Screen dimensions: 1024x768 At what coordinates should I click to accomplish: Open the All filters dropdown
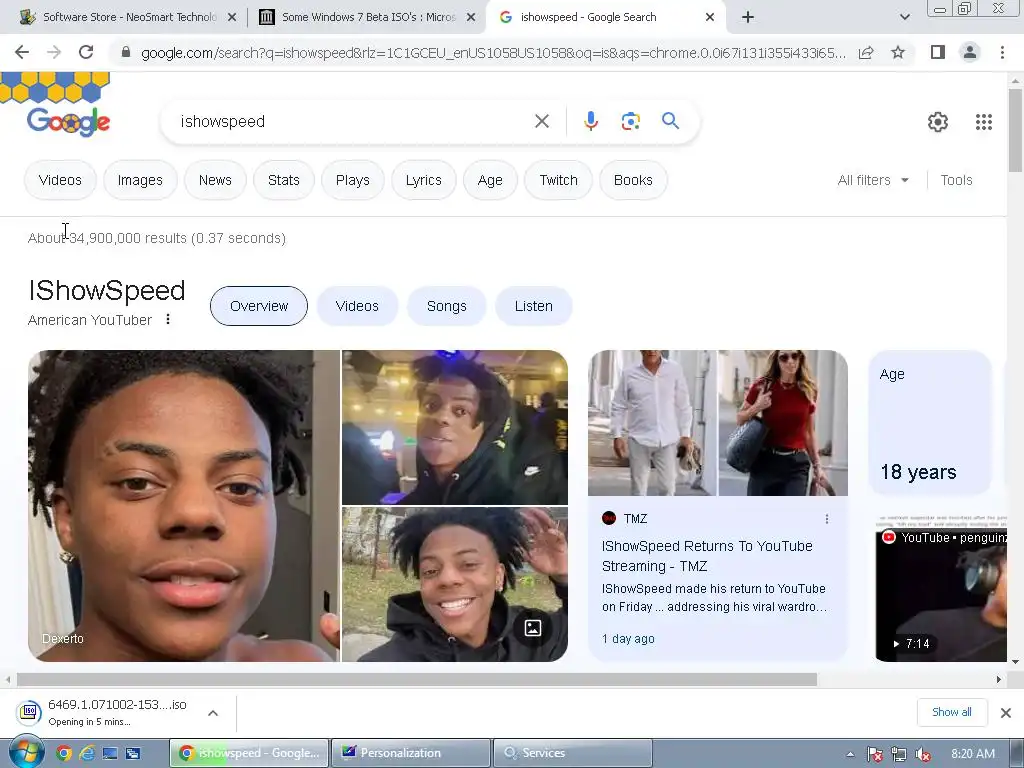(873, 180)
